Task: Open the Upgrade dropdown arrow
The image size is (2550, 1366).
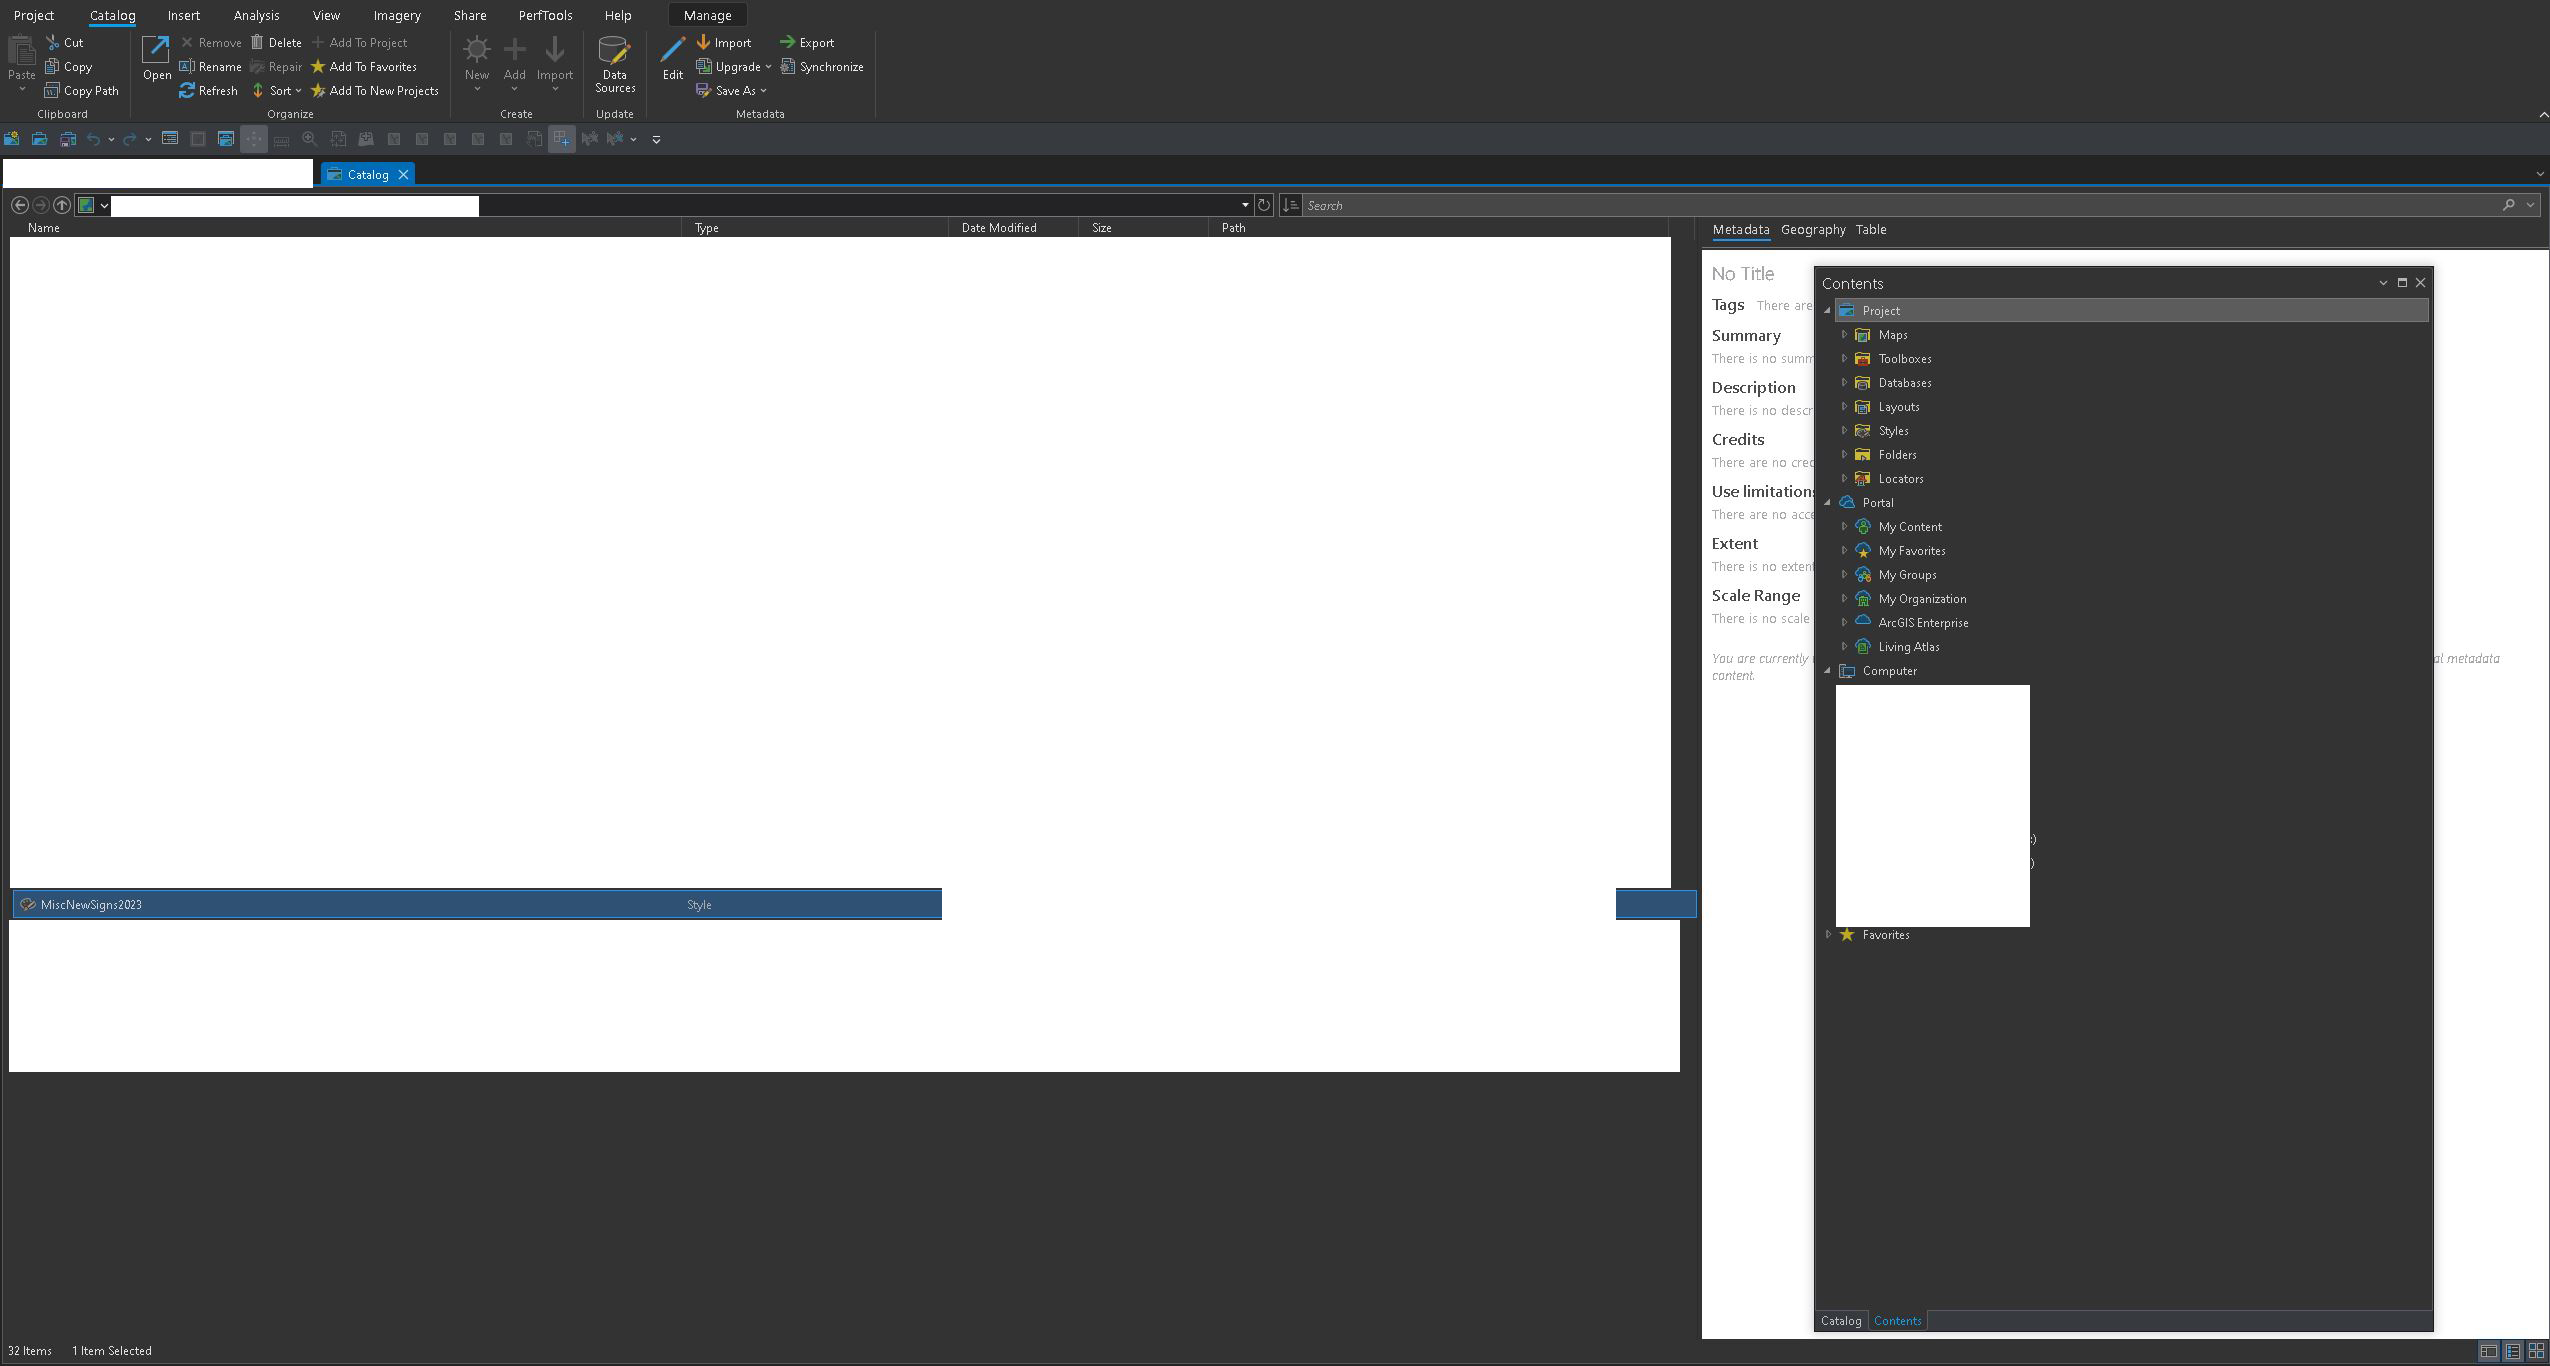Action: 769,66
